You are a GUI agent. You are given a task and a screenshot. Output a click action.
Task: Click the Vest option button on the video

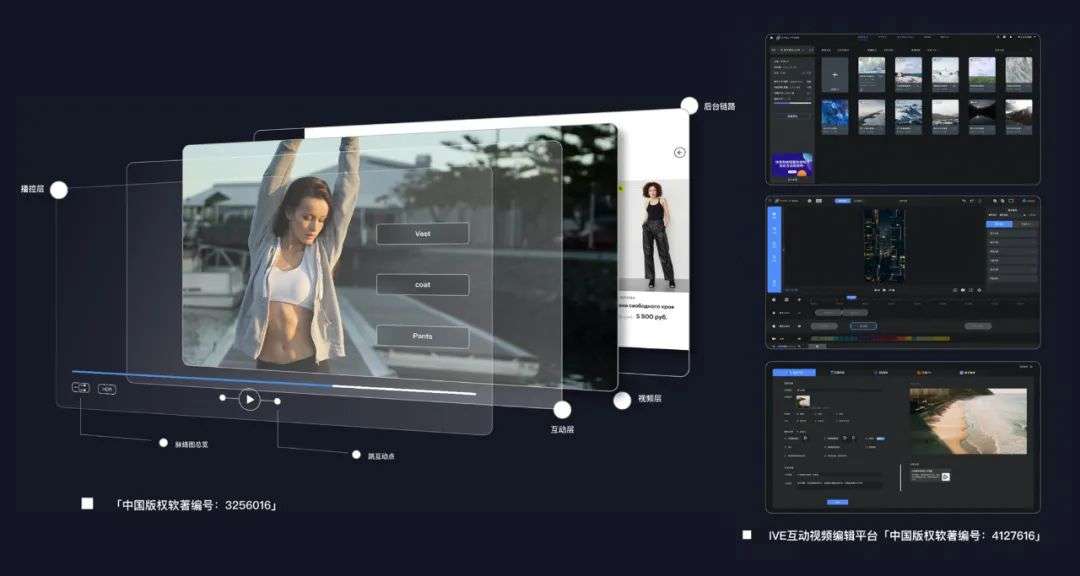click(422, 234)
